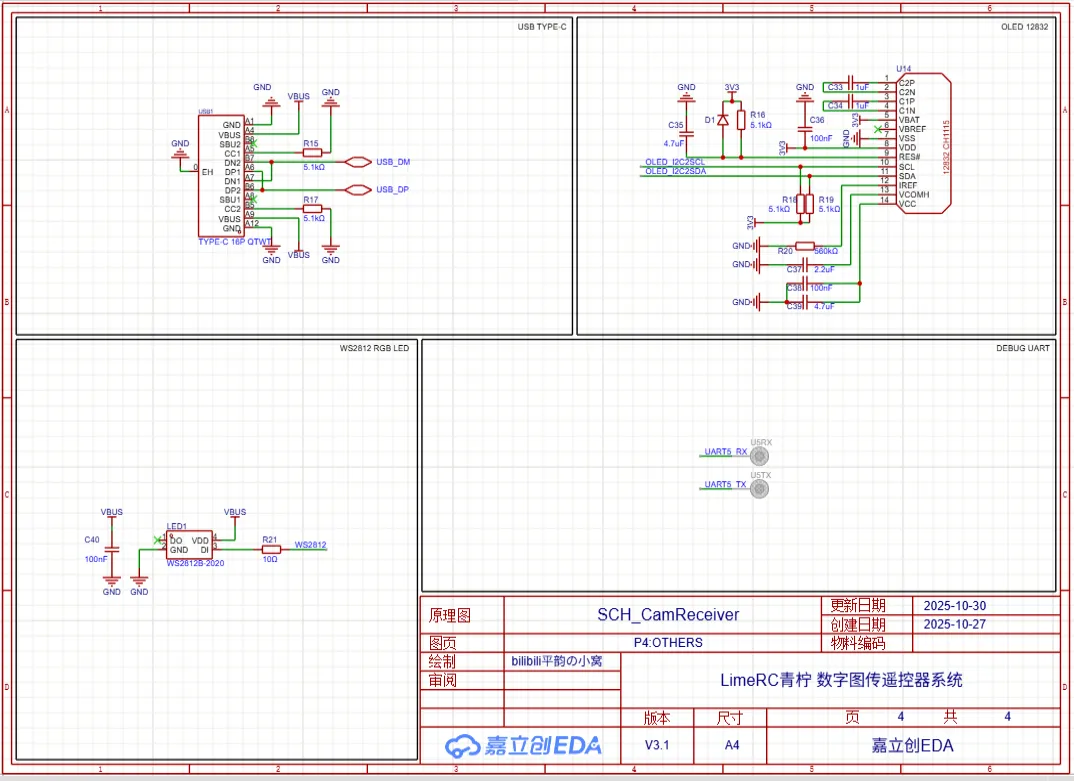Image resolution: width=1074 pixels, height=781 pixels.
Task: Click the P4:OTHERS page name field
Action: click(667, 643)
